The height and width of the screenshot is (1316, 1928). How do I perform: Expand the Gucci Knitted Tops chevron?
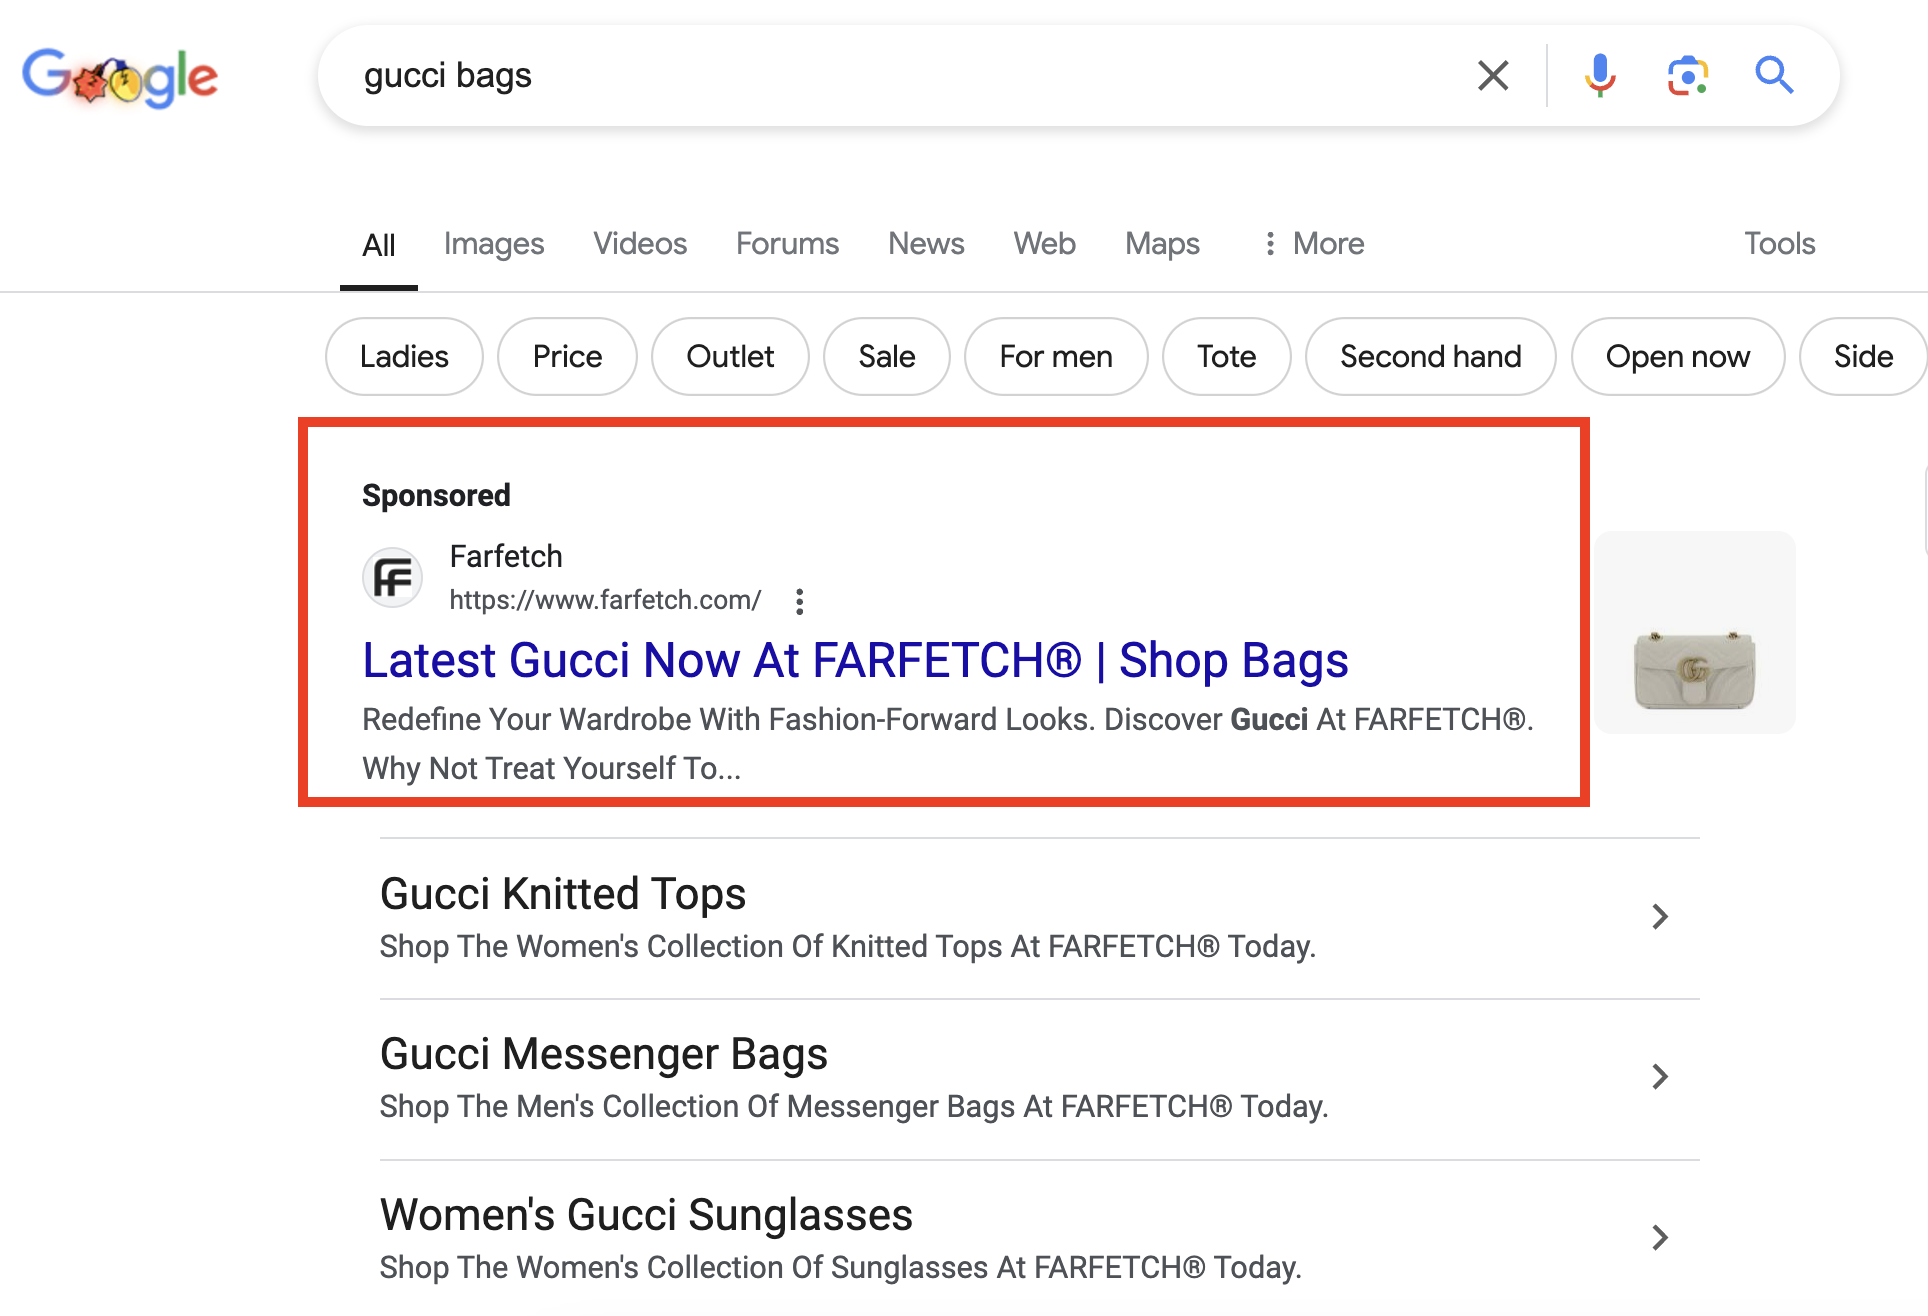click(x=1660, y=916)
